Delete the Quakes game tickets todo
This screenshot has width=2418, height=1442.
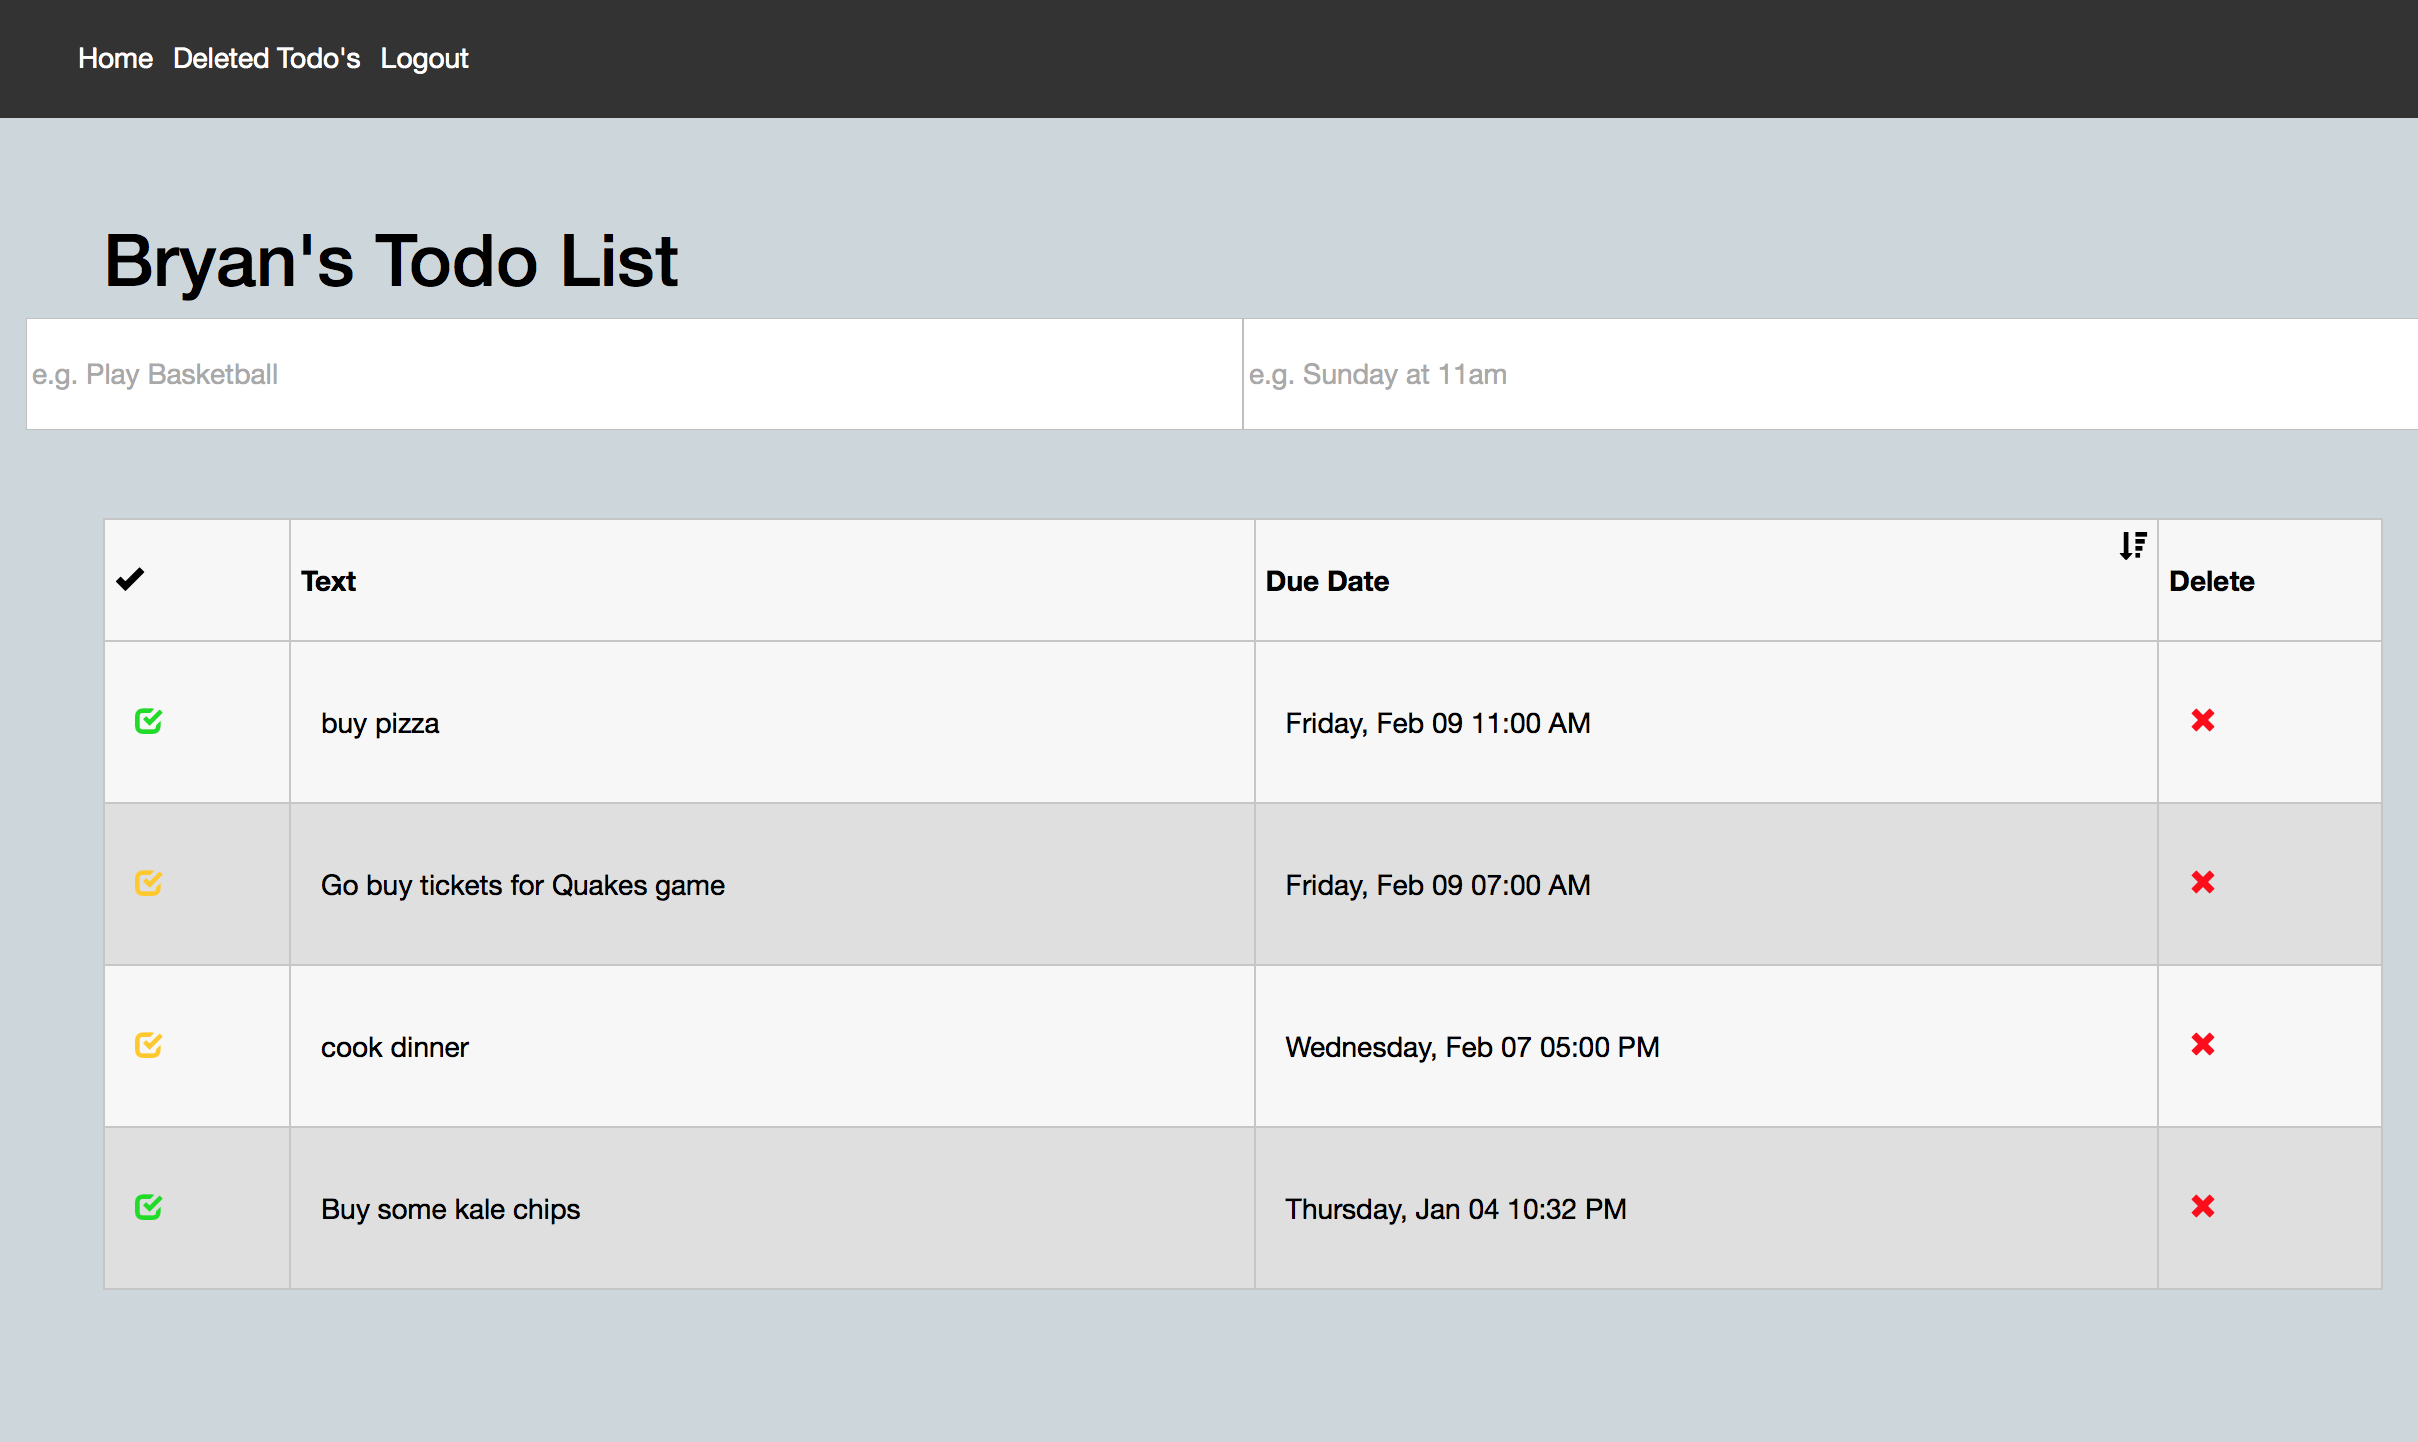pyautogui.click(x=2202, y=883)
